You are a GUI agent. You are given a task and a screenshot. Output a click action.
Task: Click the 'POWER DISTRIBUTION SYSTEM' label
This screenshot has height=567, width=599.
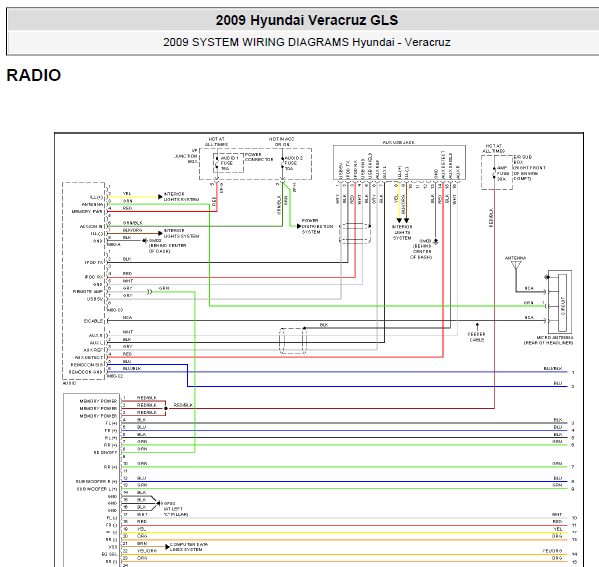pos(317,226)
